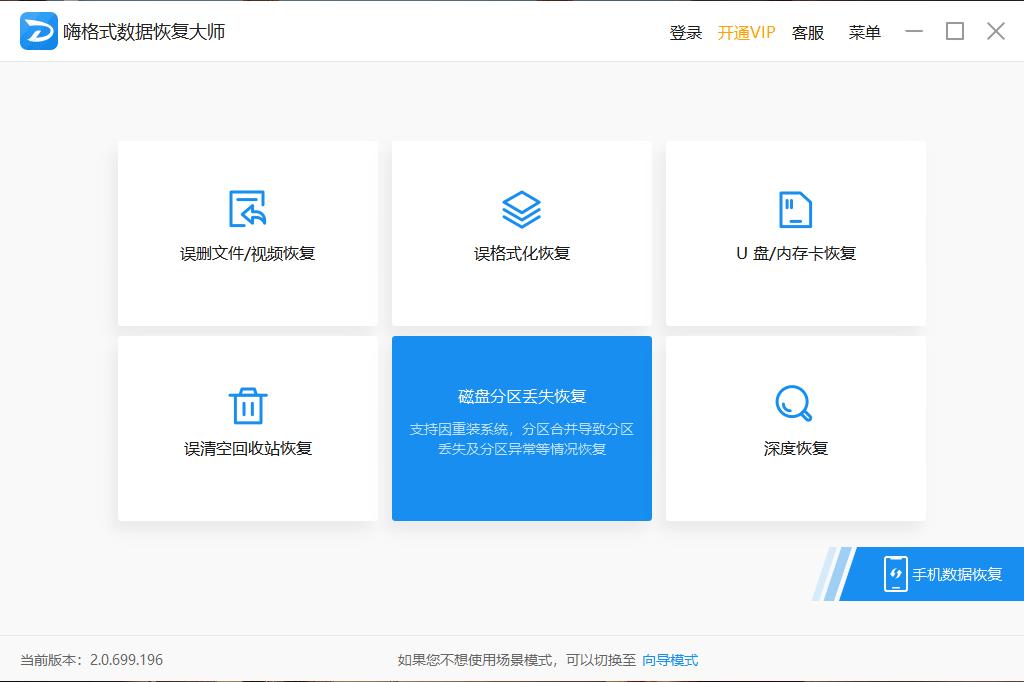Click the app logo in the title bar

(37, 31)
